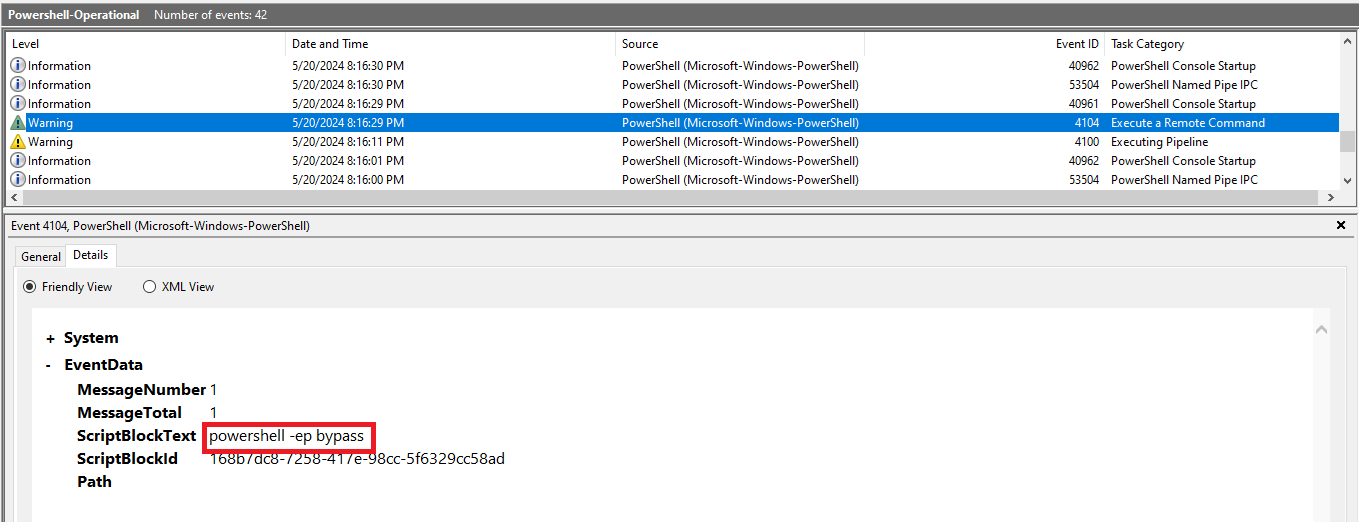Sort events by Event ID column
Image resolution: width=1359 pixels, height=522 pixels.
(x=1077, y=44)
